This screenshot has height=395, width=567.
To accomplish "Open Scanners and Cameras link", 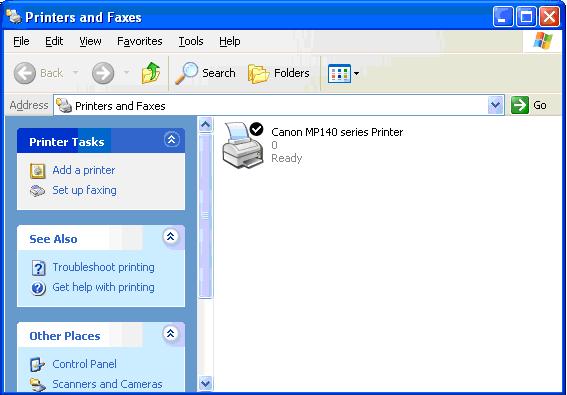I will (x=107, y=384).
